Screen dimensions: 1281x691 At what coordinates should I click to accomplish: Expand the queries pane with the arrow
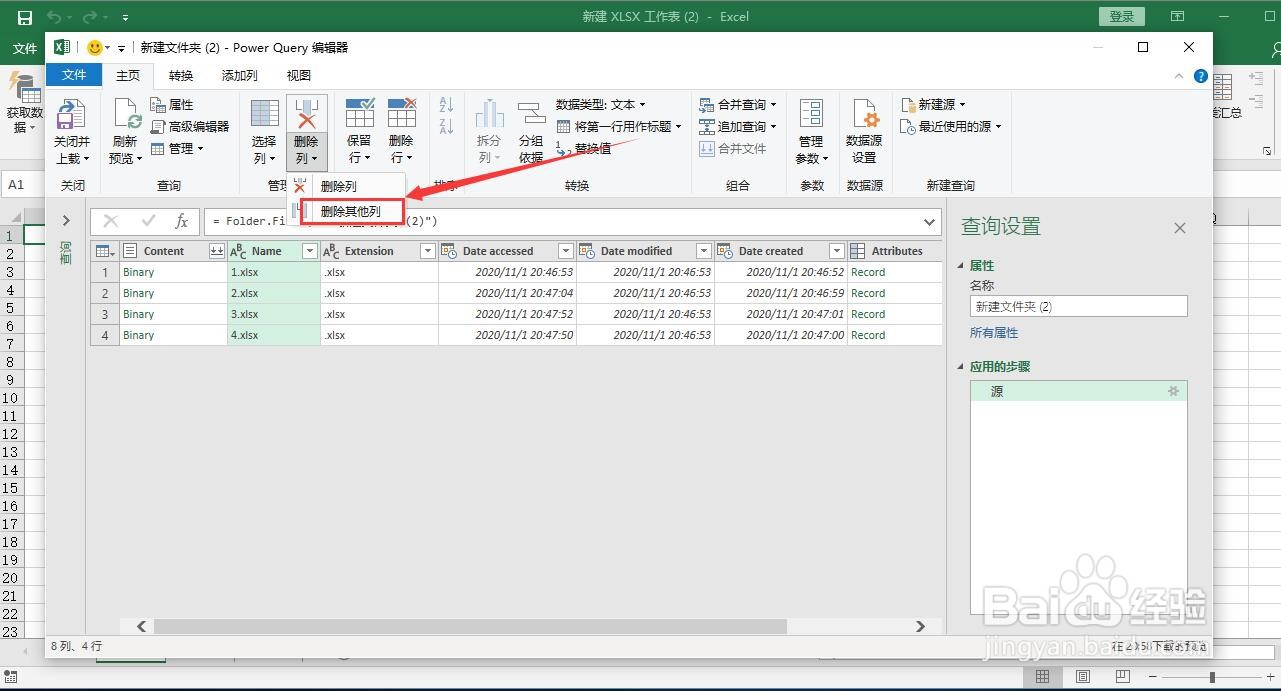(x=66, y=221)
